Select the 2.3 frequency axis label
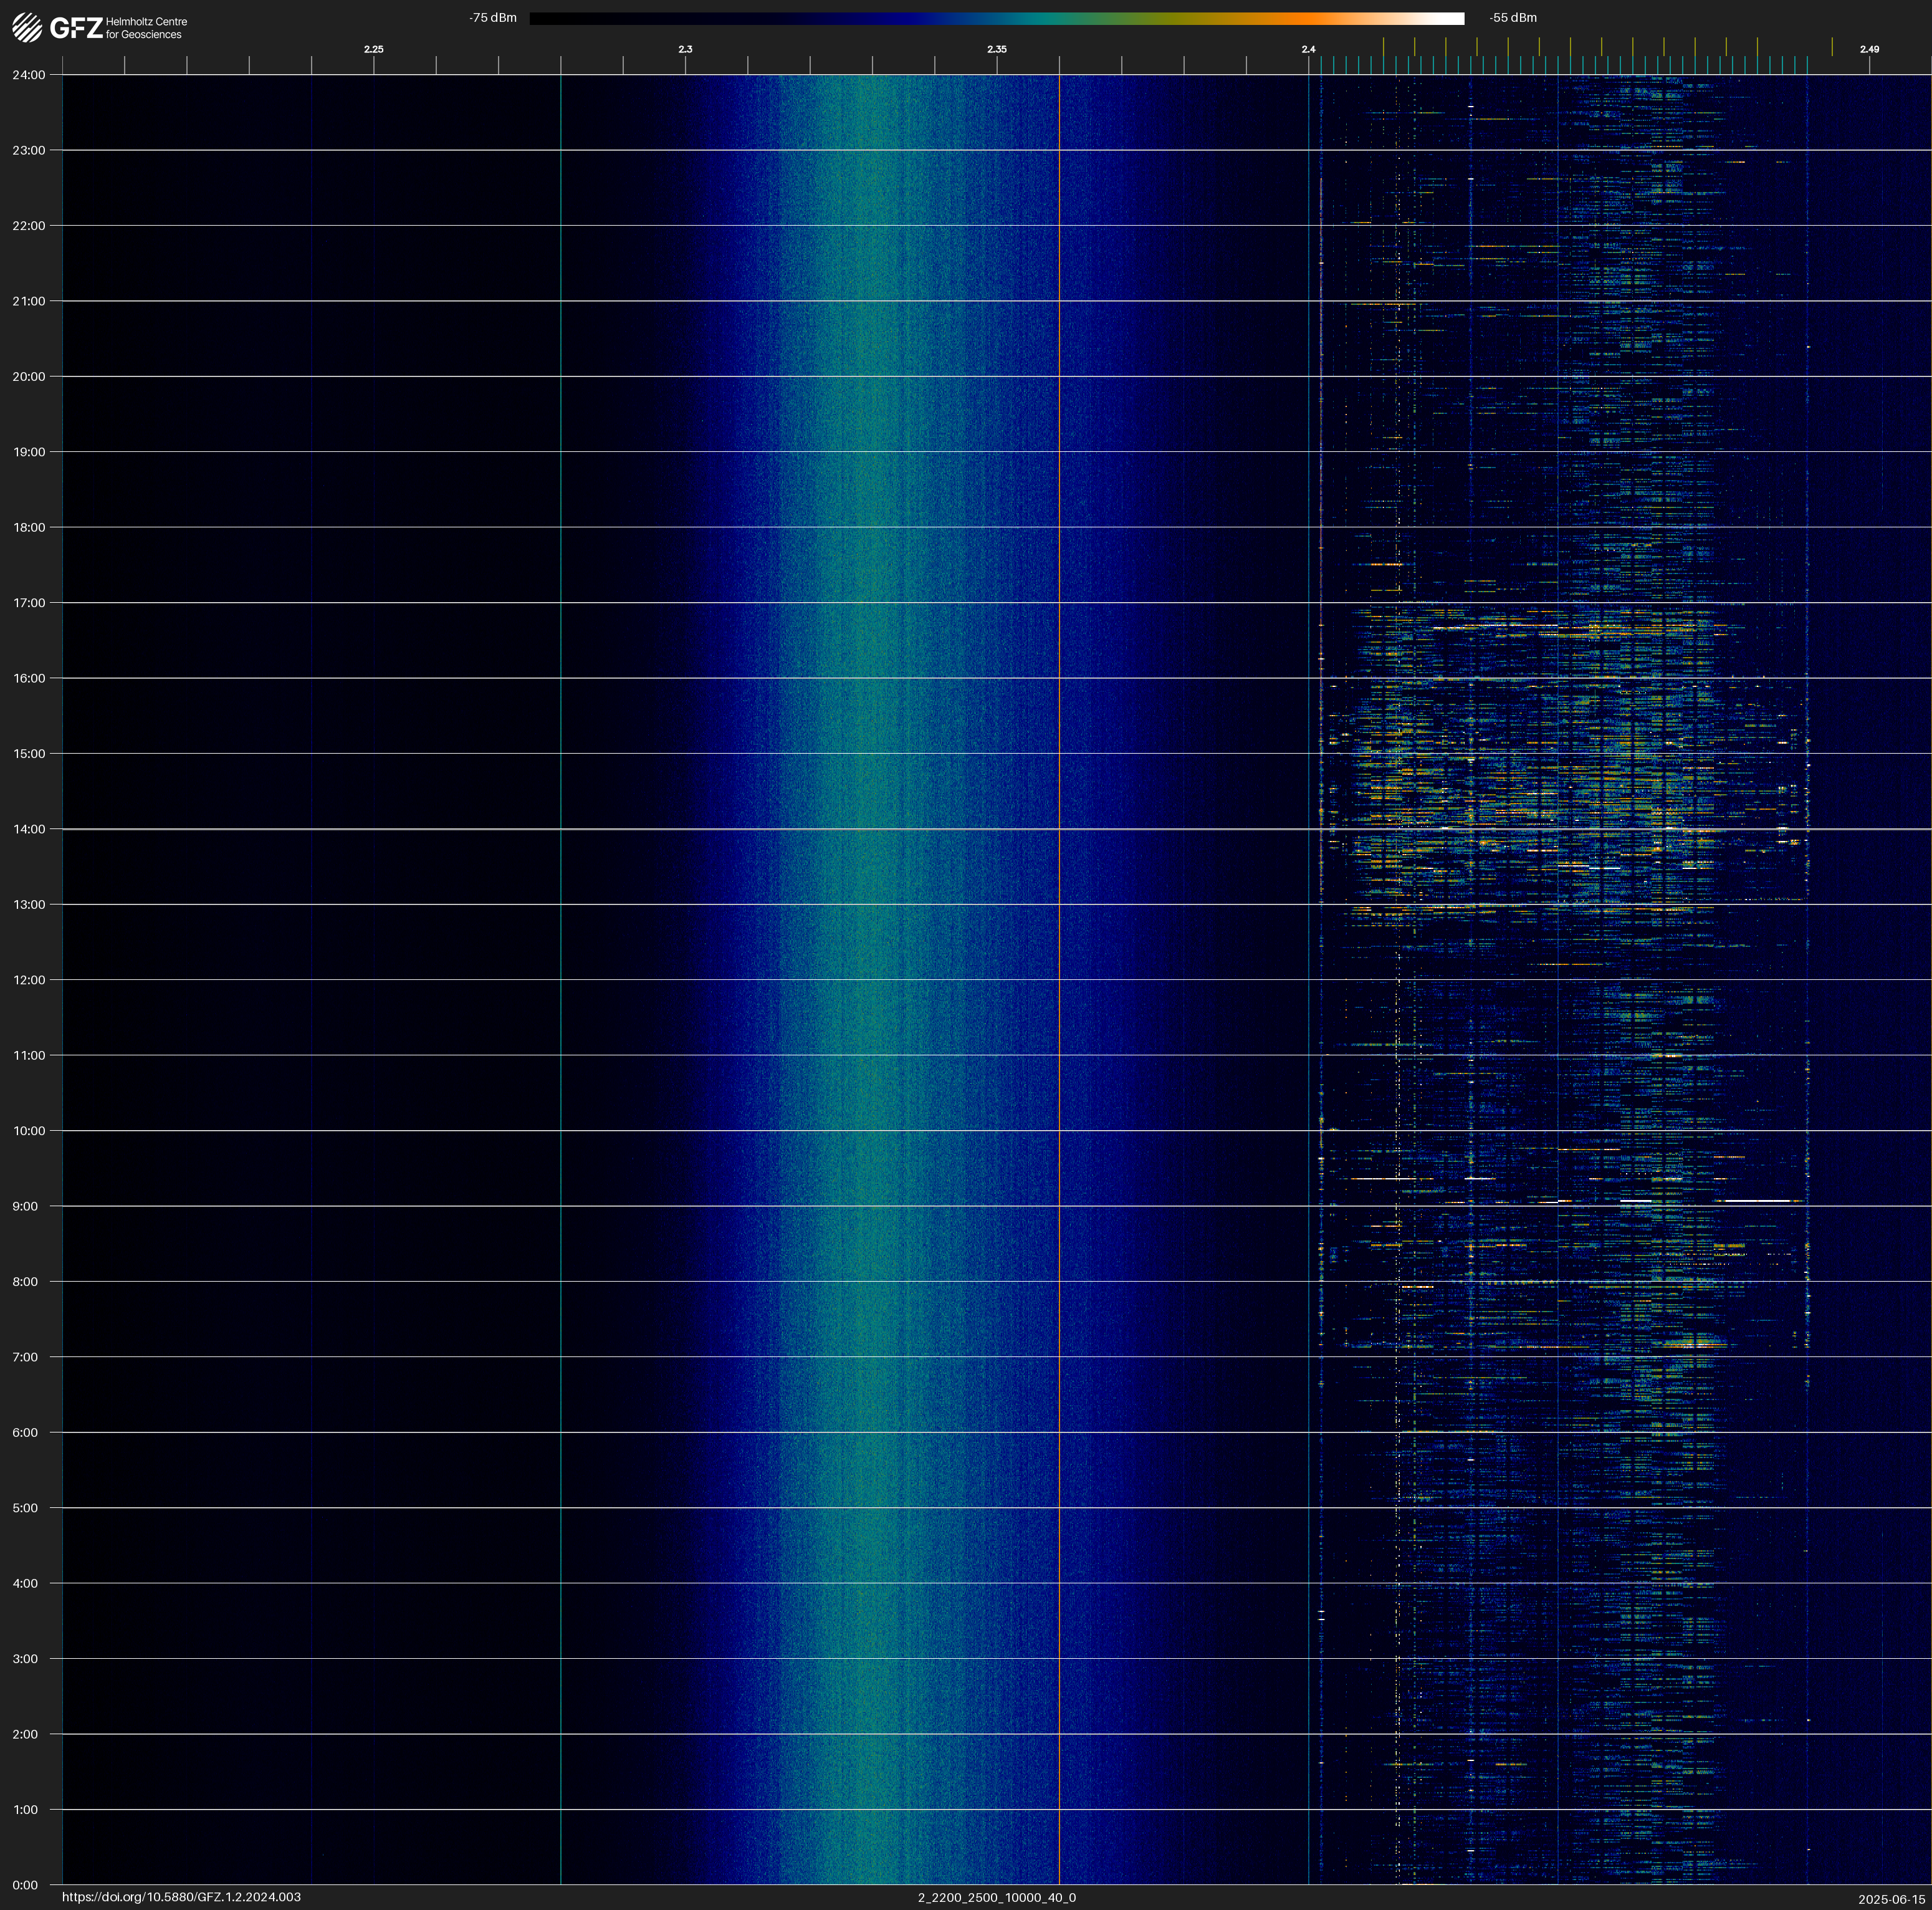This screenshot has width=1932, height=1910. pos(685,49)
